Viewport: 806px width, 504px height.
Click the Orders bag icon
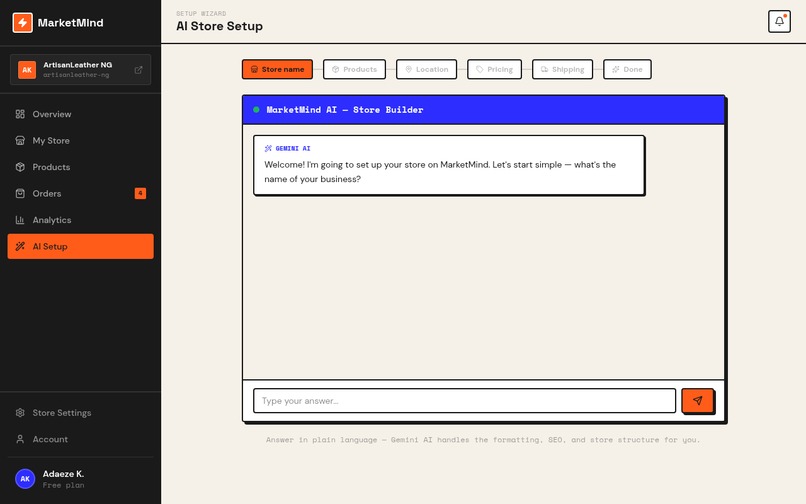pyautogui.click(x=20, y=193)
